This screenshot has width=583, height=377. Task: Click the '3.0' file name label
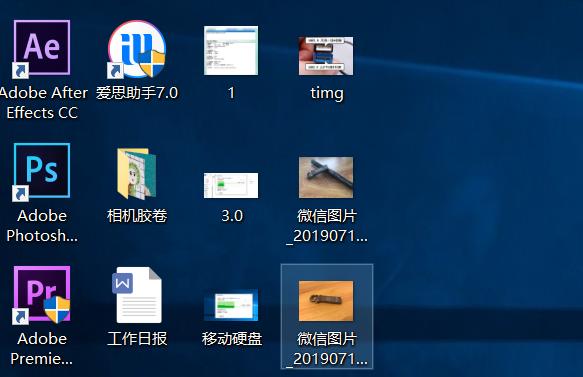coord(232,216)
